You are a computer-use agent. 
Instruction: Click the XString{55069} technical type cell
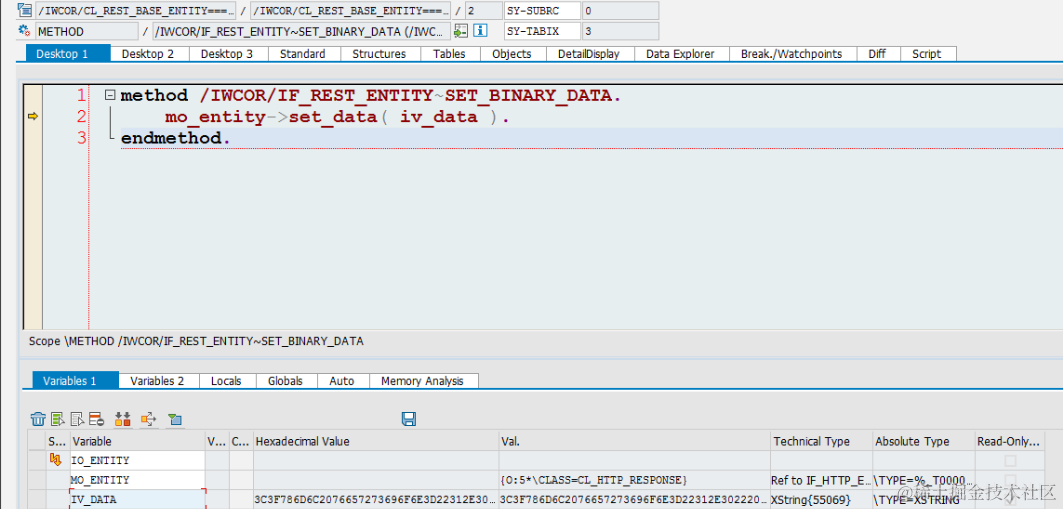pos(822,500)
